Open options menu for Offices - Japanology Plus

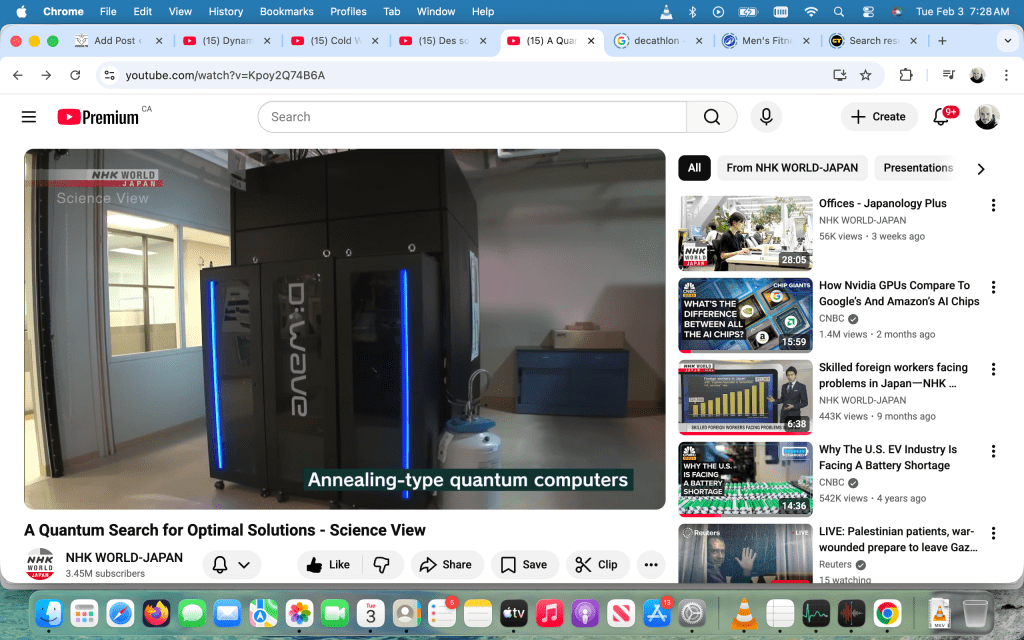993,205
